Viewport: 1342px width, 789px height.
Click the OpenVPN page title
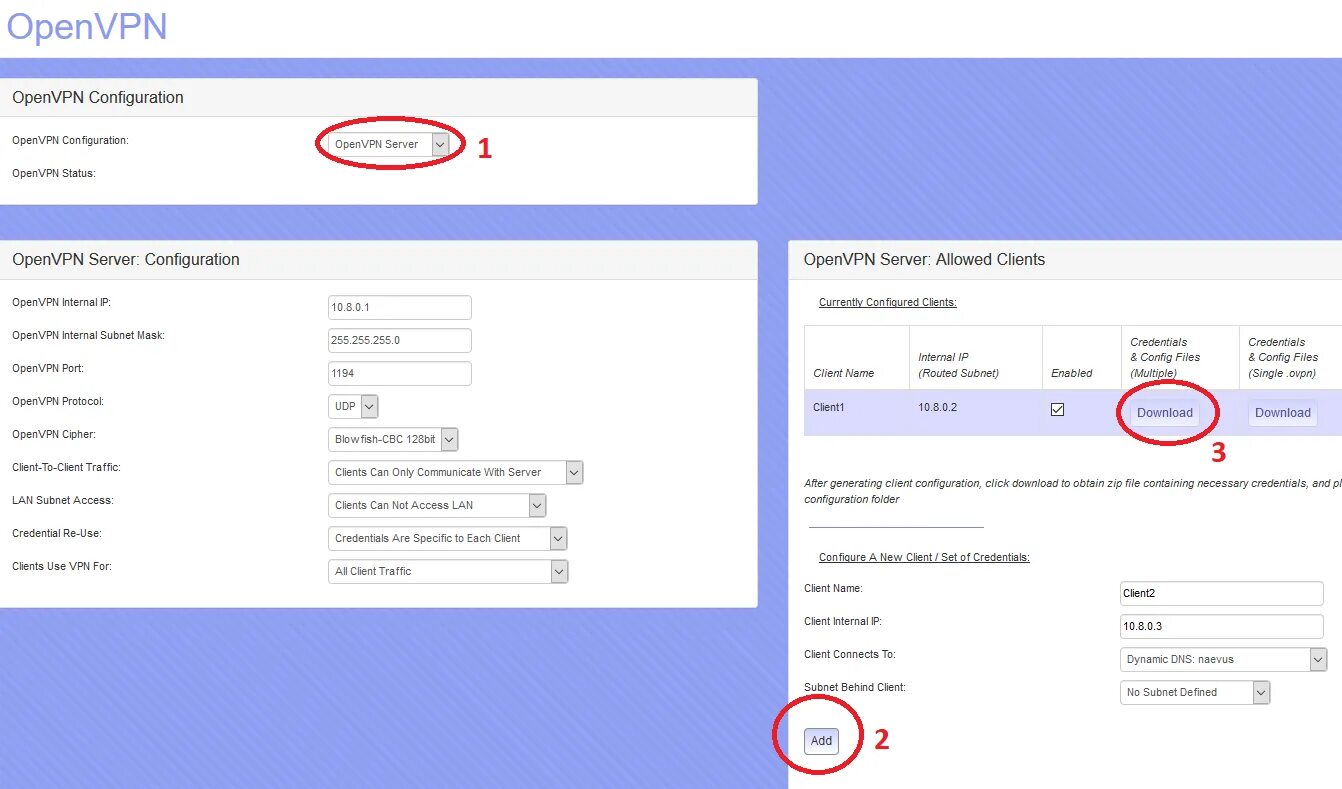[x=87, y=26]
